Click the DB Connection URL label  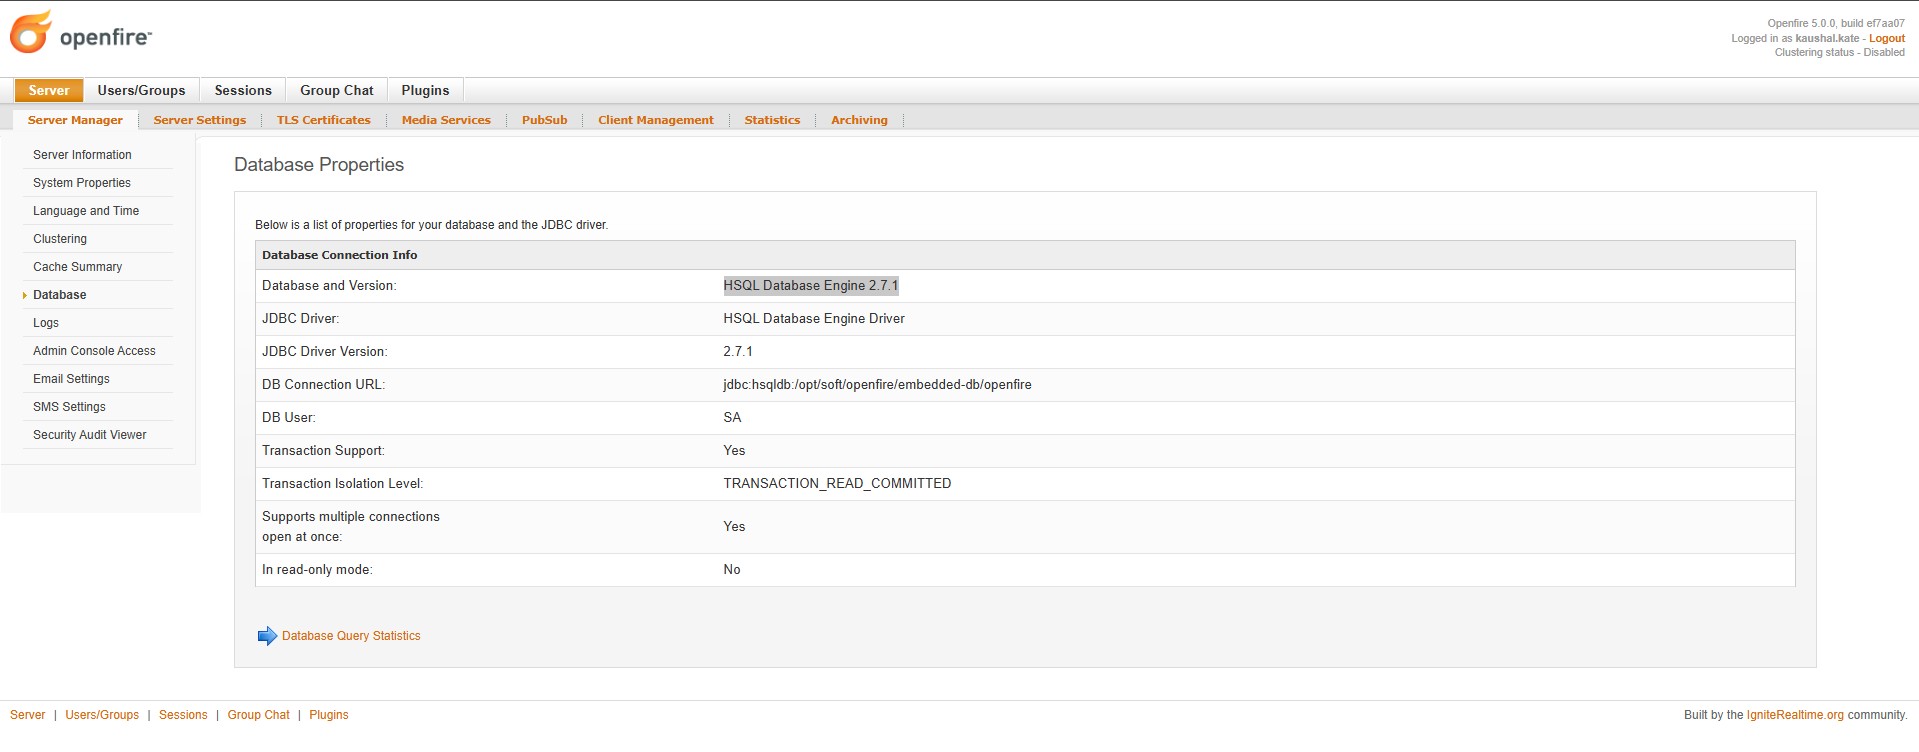click(x=323, y=385)
